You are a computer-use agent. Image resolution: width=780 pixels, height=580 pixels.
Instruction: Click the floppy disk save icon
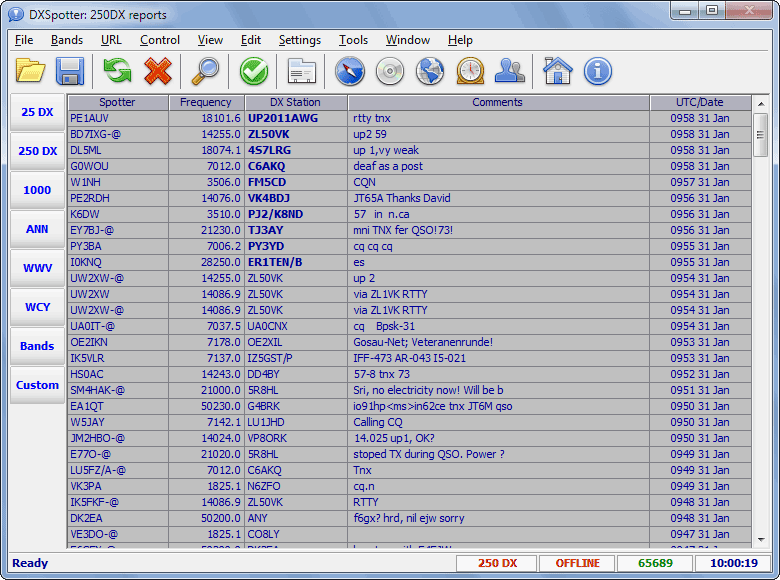[x=69, y=71]
